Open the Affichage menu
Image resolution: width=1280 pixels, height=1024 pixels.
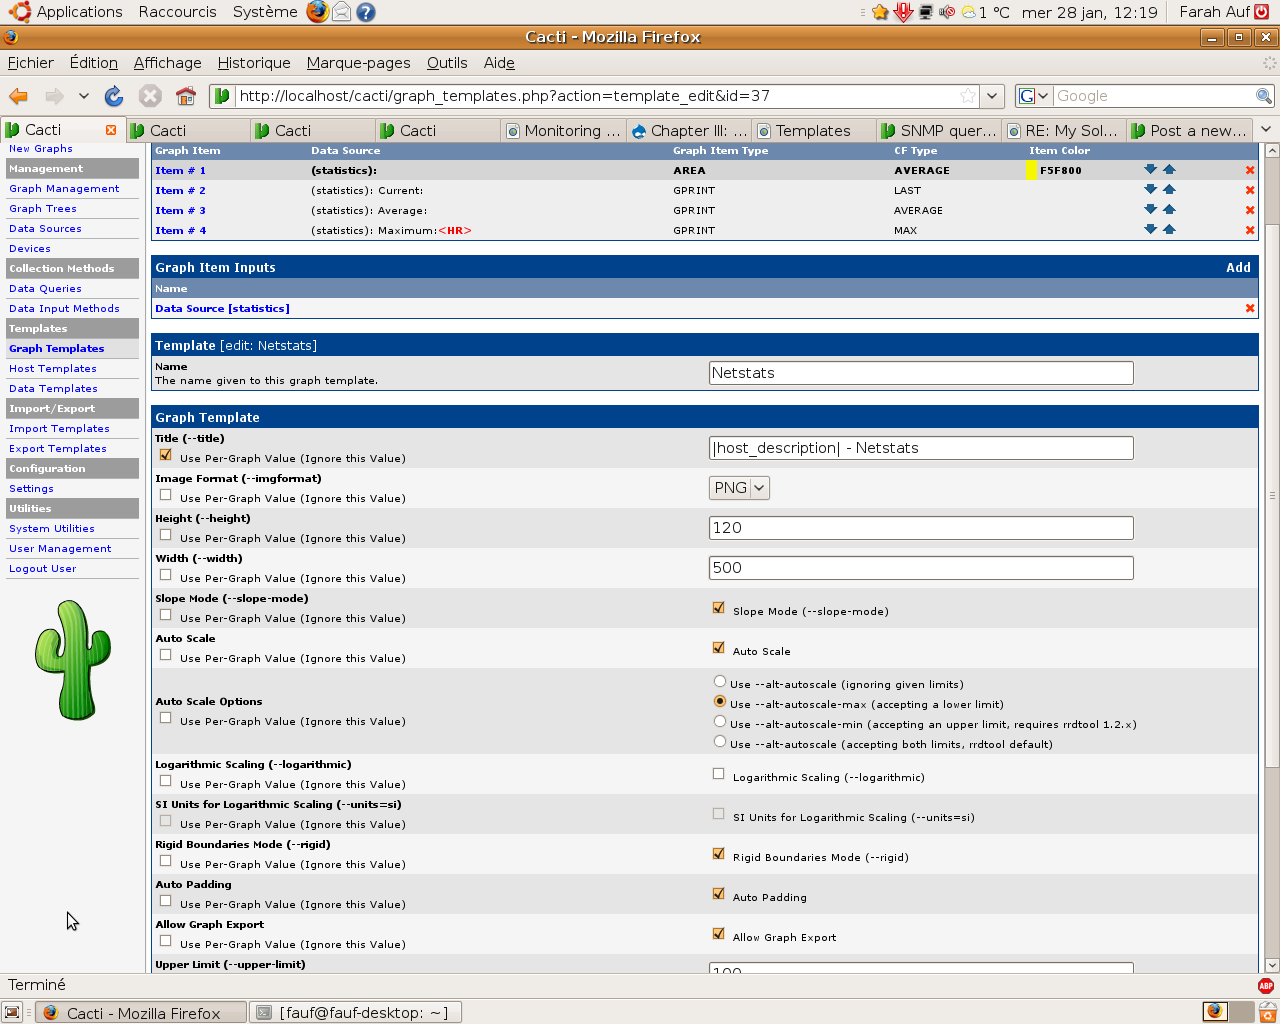pyautogui.click(x=168, y=63)
